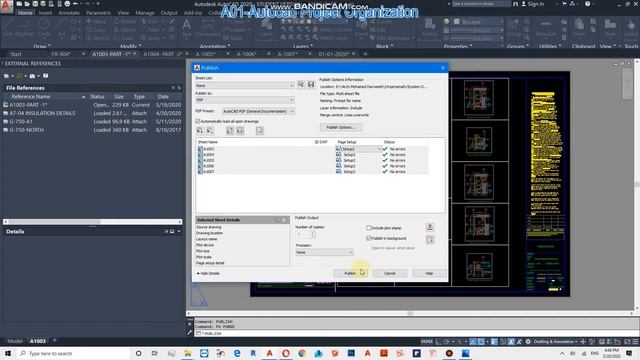Collapse details via Hide Details

(x=209, y=273)
